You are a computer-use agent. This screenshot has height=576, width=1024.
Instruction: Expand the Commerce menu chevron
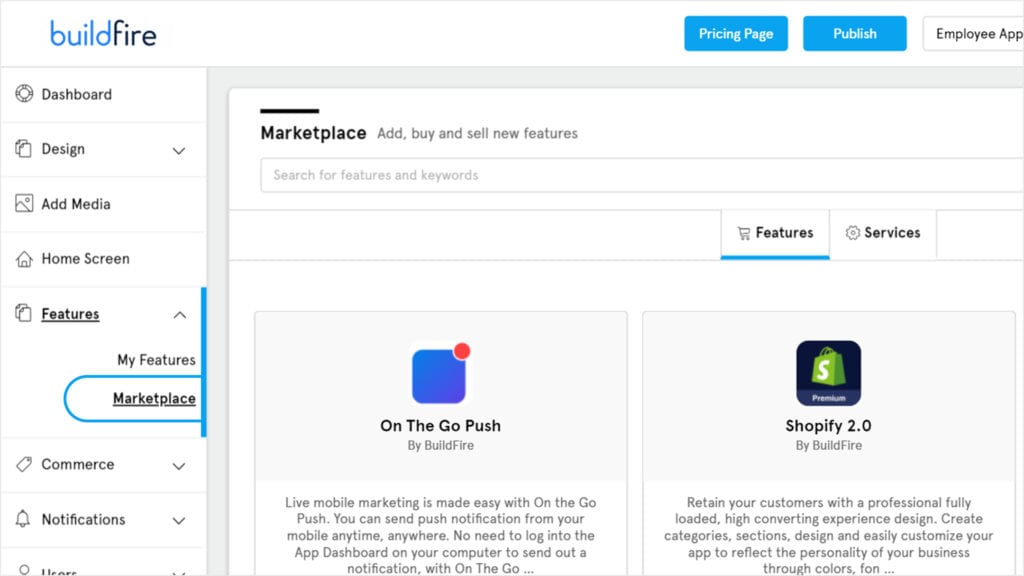click(x=179, y=466)
